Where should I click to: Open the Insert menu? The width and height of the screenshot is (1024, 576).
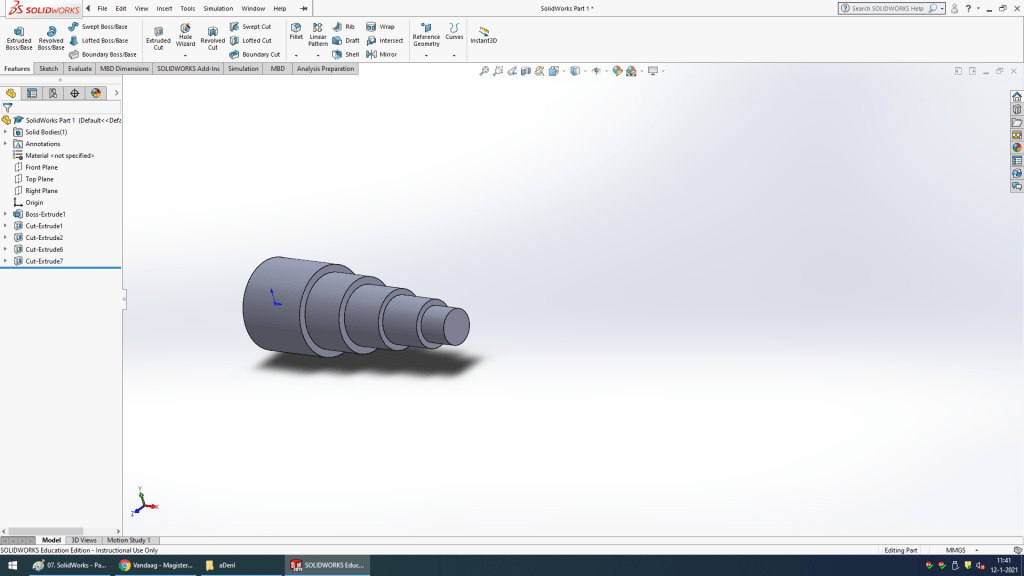coord(164,8)
